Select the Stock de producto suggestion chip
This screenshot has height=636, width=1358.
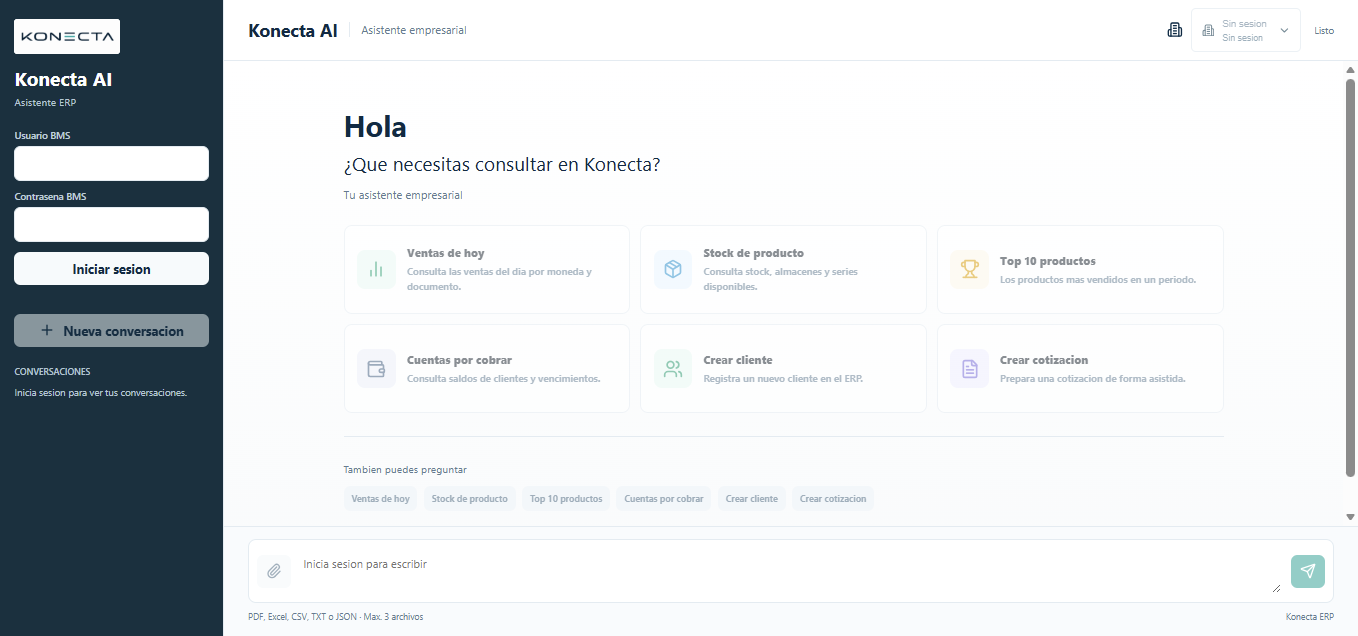point(469,498)
